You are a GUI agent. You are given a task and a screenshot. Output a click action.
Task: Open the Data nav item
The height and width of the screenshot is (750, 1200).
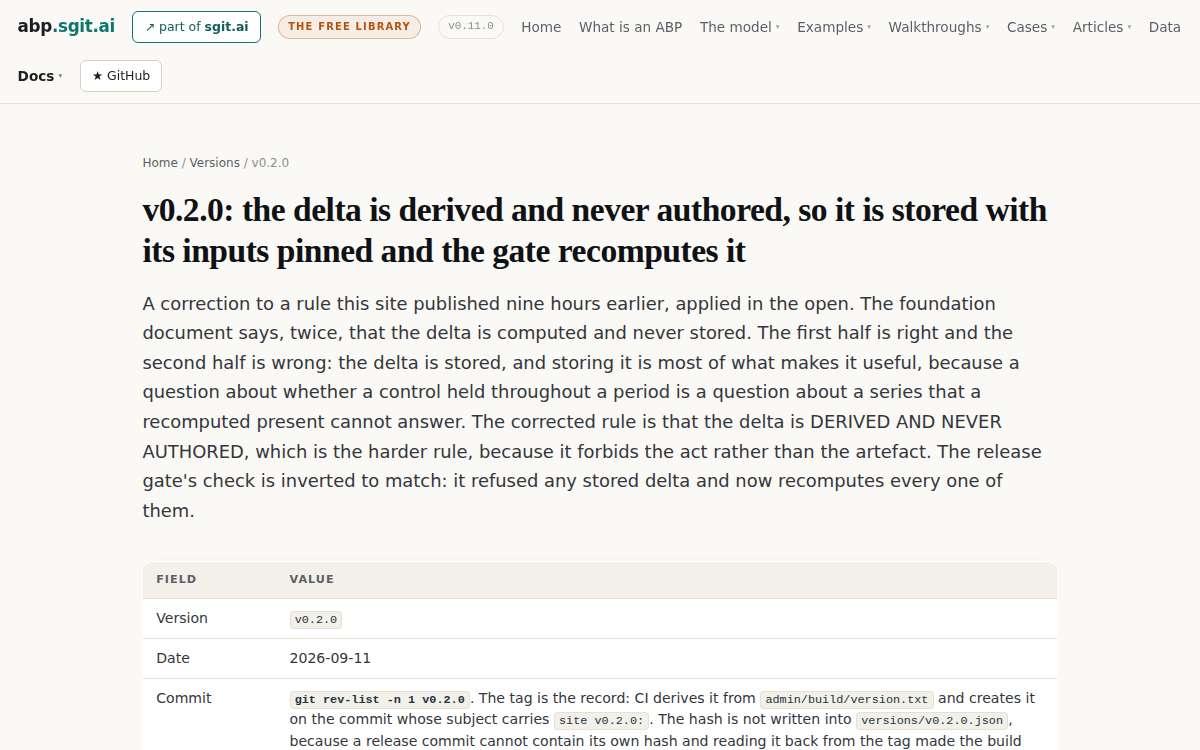1165,27
